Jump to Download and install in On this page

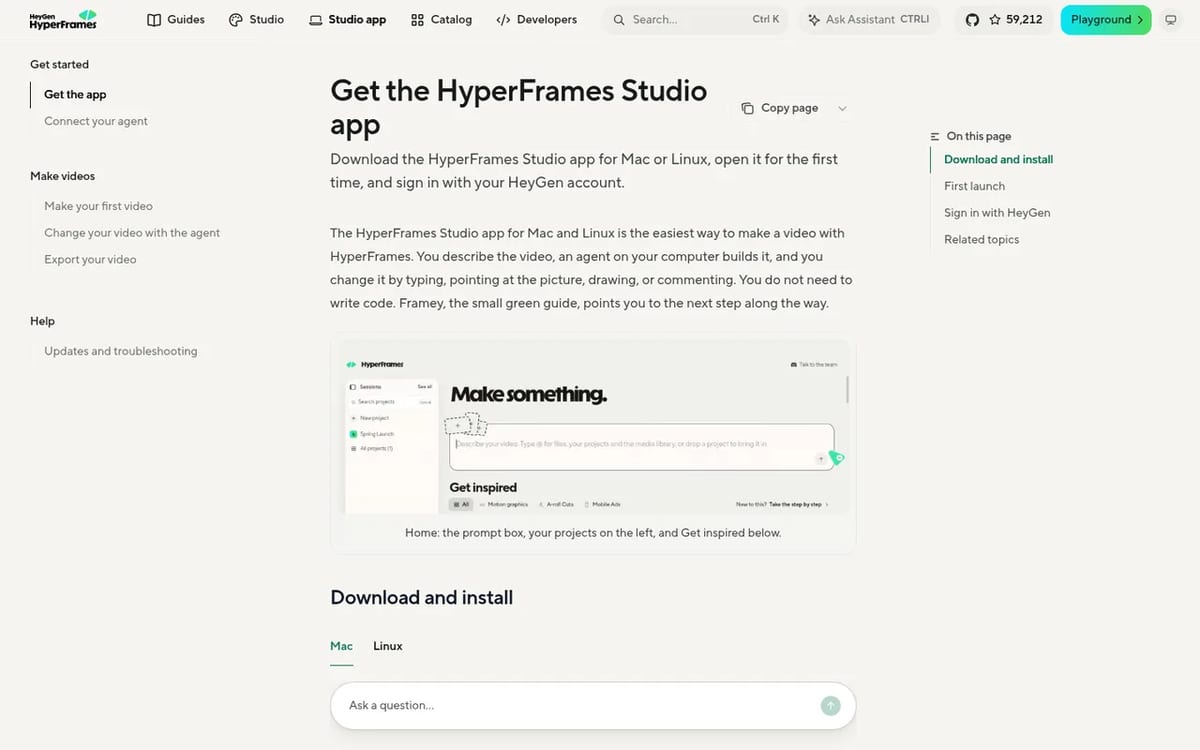pos(998,159)
